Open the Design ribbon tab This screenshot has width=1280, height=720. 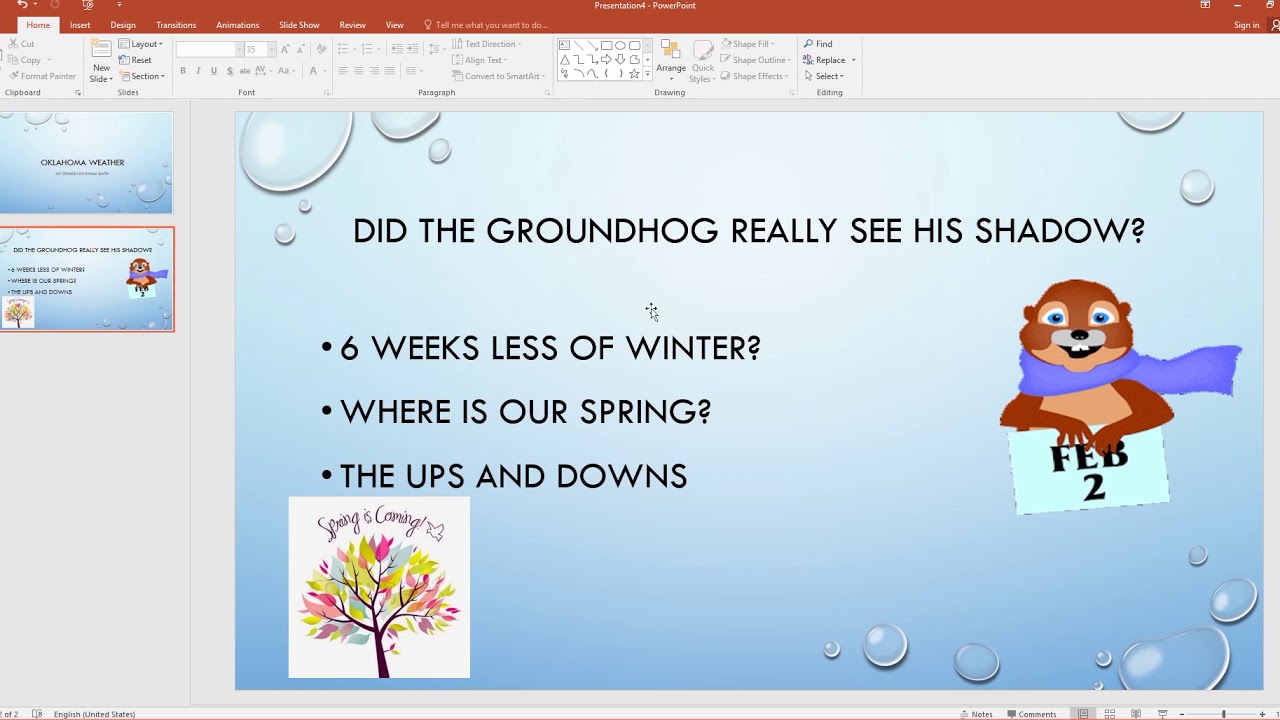(123, 25)
